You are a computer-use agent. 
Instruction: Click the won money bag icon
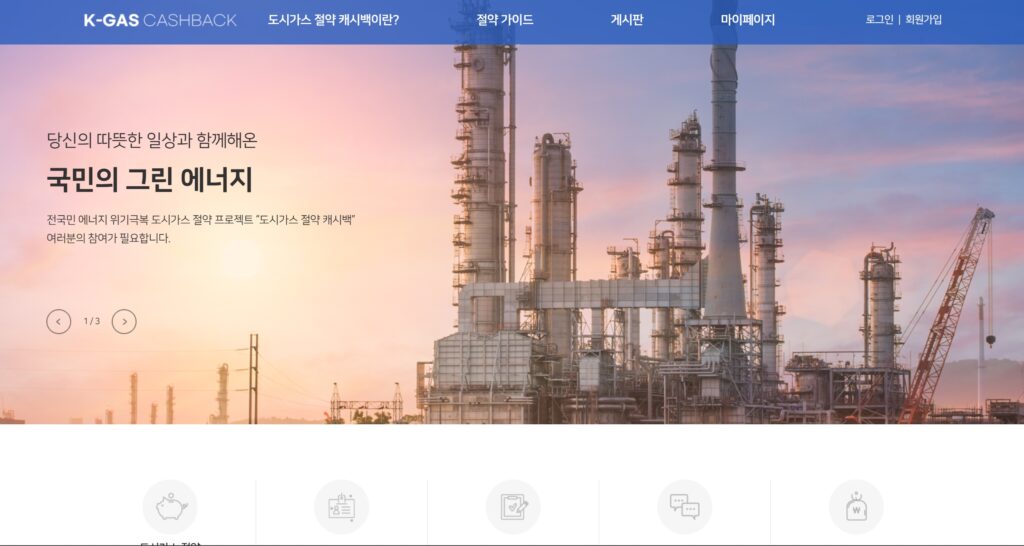tap(856, 507)
